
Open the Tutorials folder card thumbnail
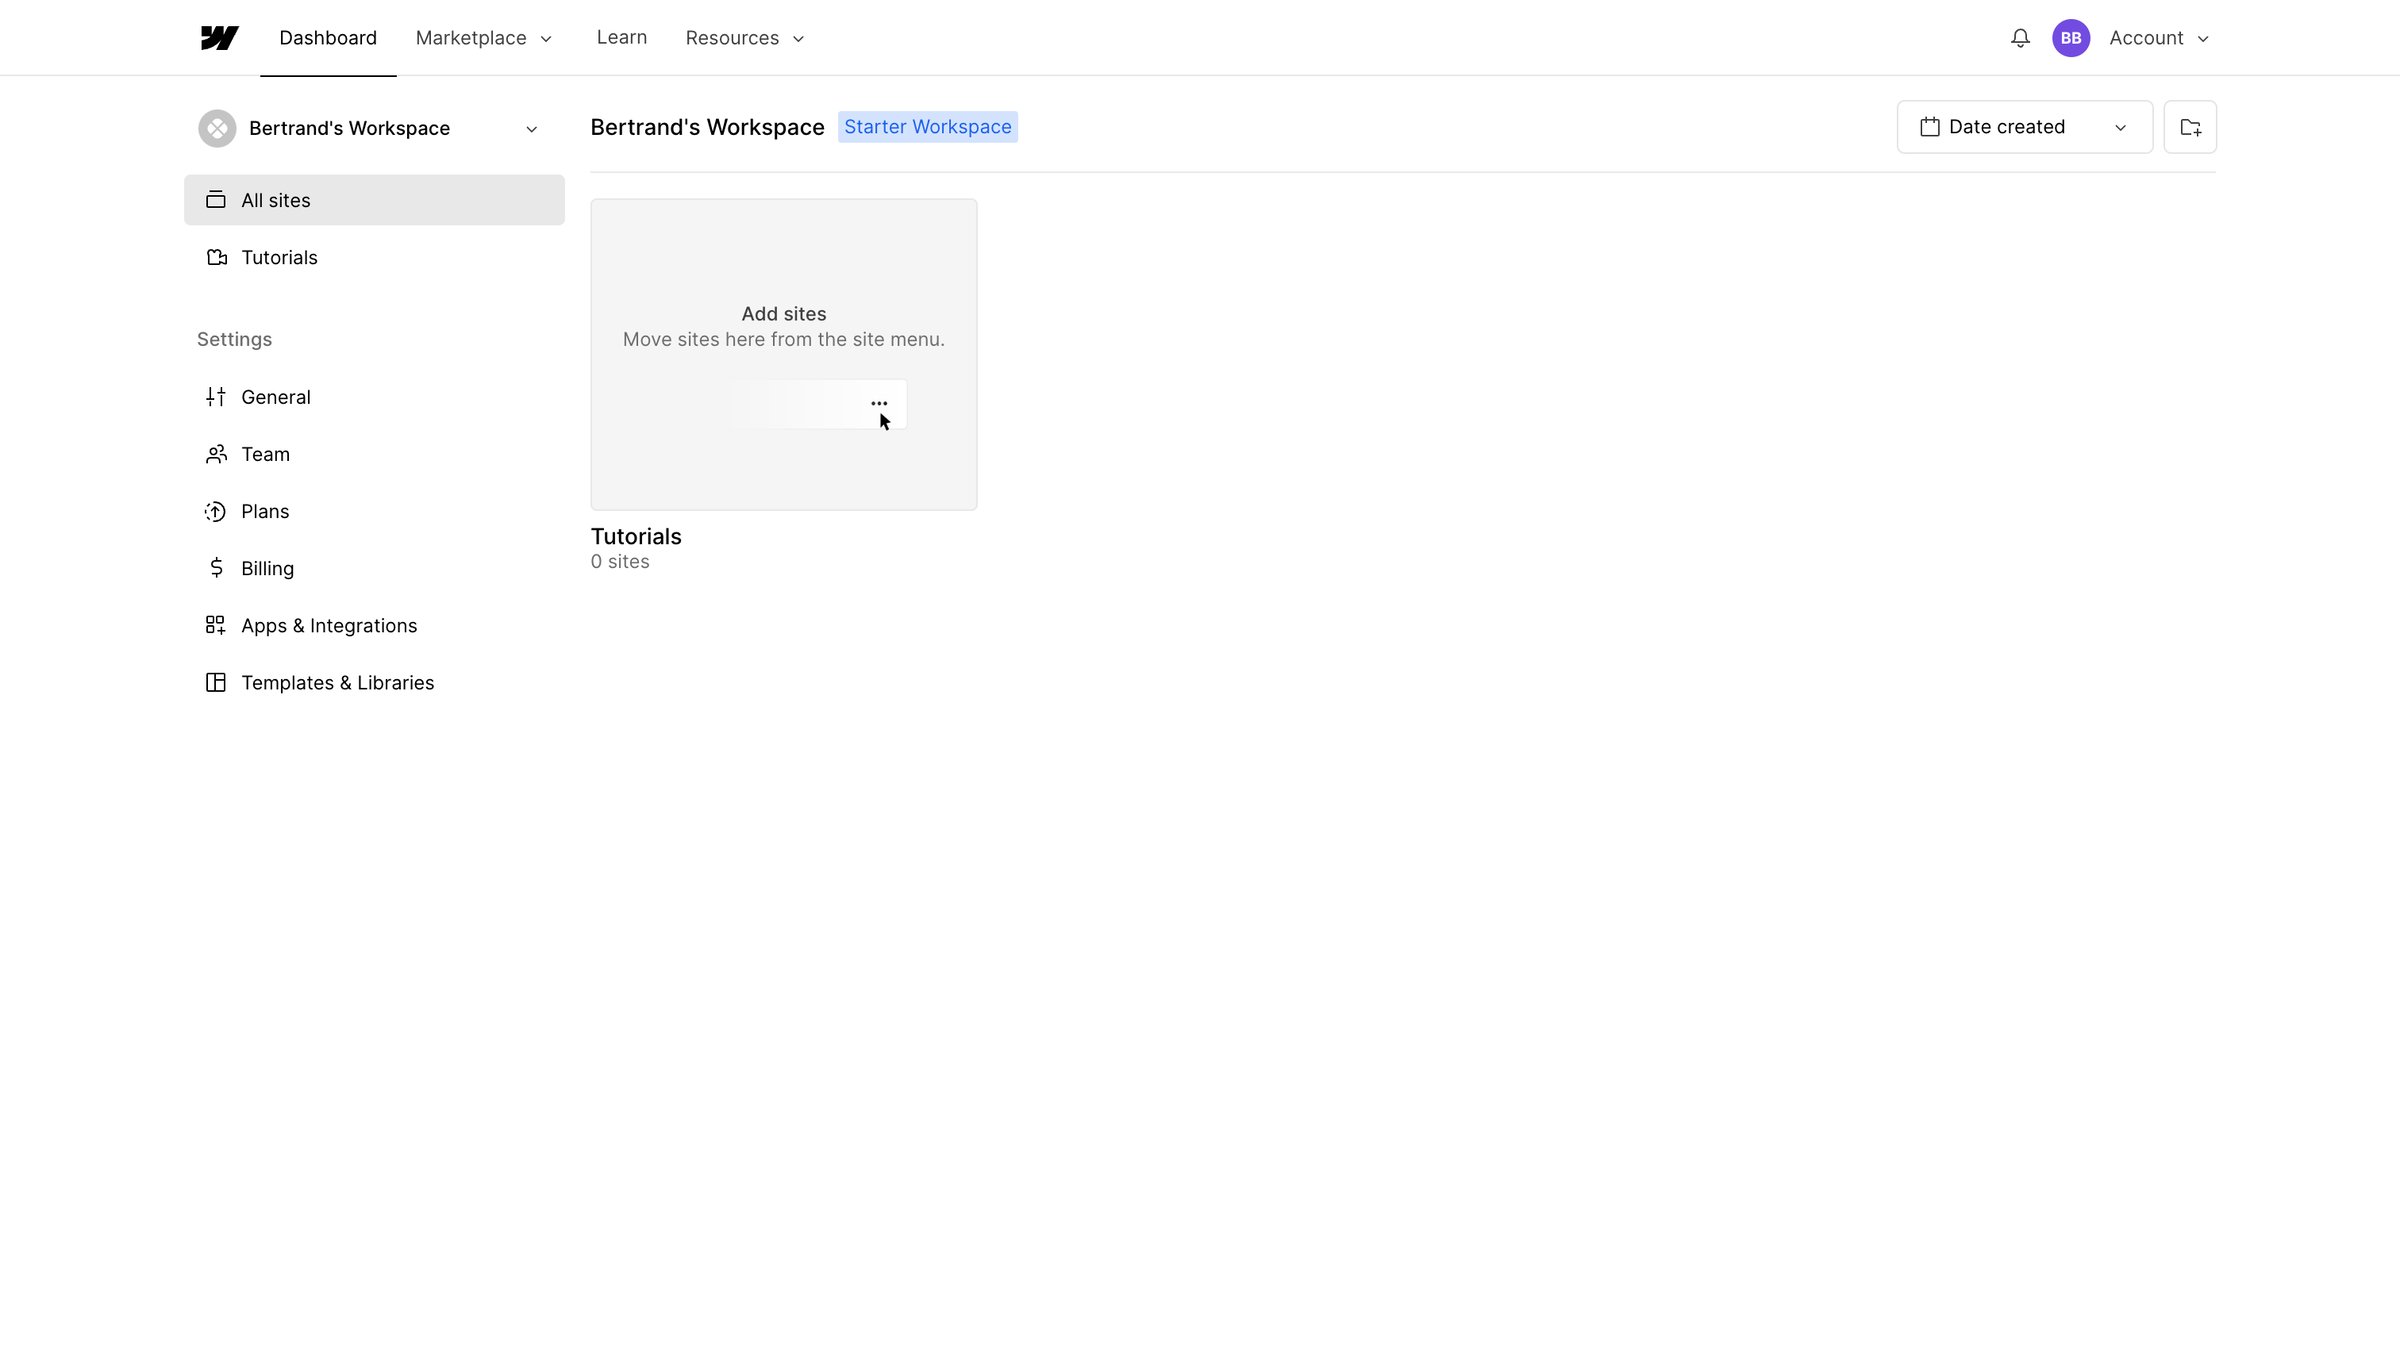[784, 355]
